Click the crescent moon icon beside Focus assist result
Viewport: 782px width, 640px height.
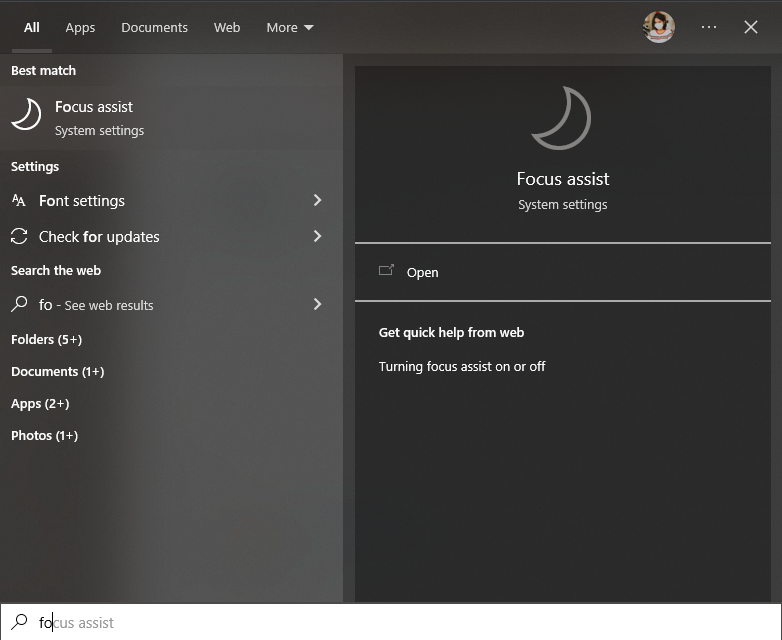26,114
